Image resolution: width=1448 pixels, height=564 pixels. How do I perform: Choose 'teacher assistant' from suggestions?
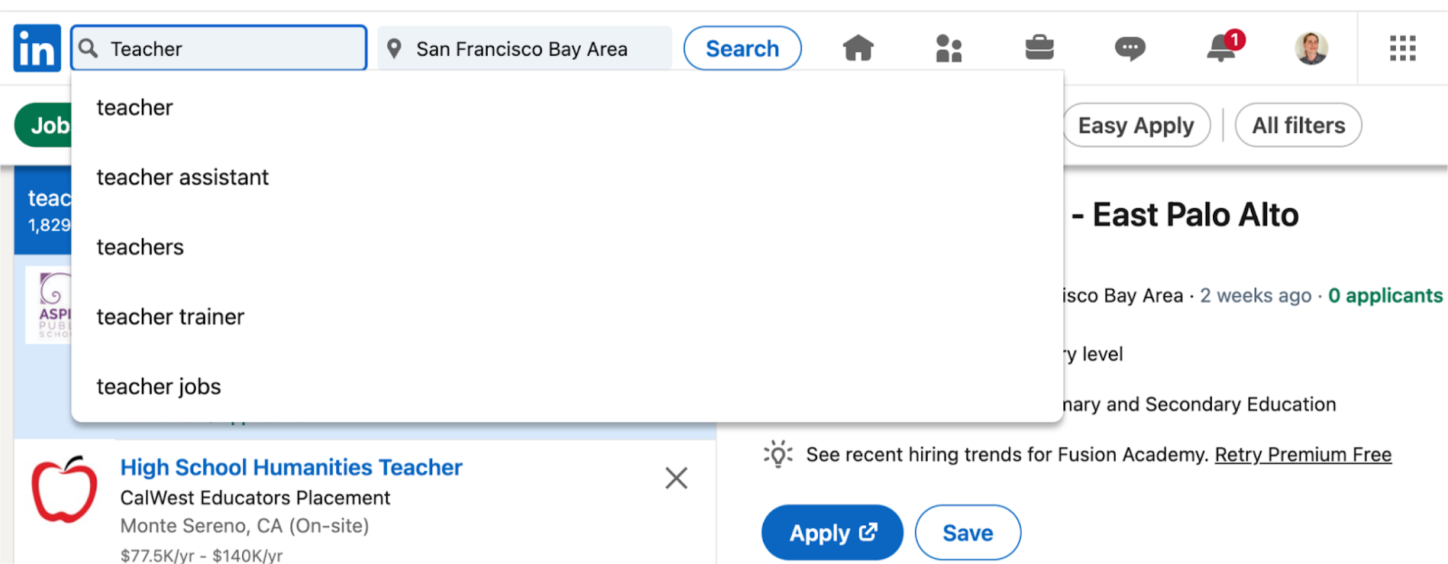pyautogui.click(x=183, y=178)
